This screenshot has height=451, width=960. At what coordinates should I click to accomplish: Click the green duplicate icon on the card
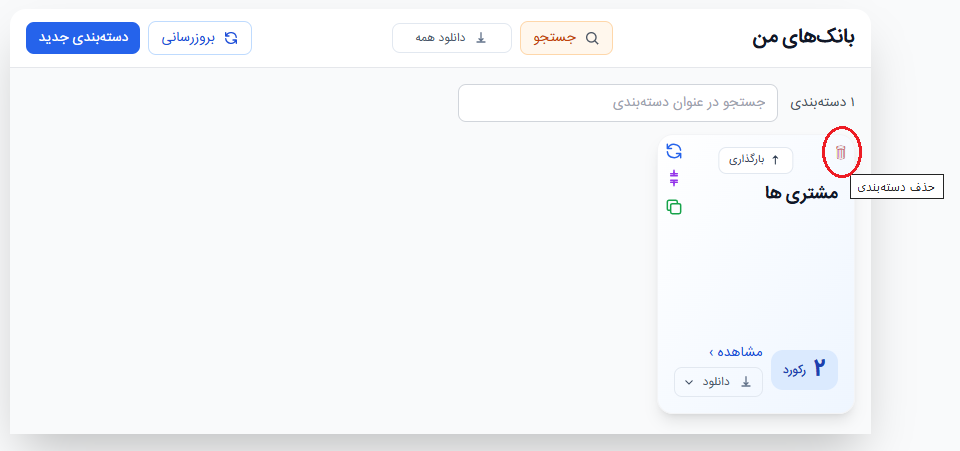pyautogui.click(x=674, y=207)
